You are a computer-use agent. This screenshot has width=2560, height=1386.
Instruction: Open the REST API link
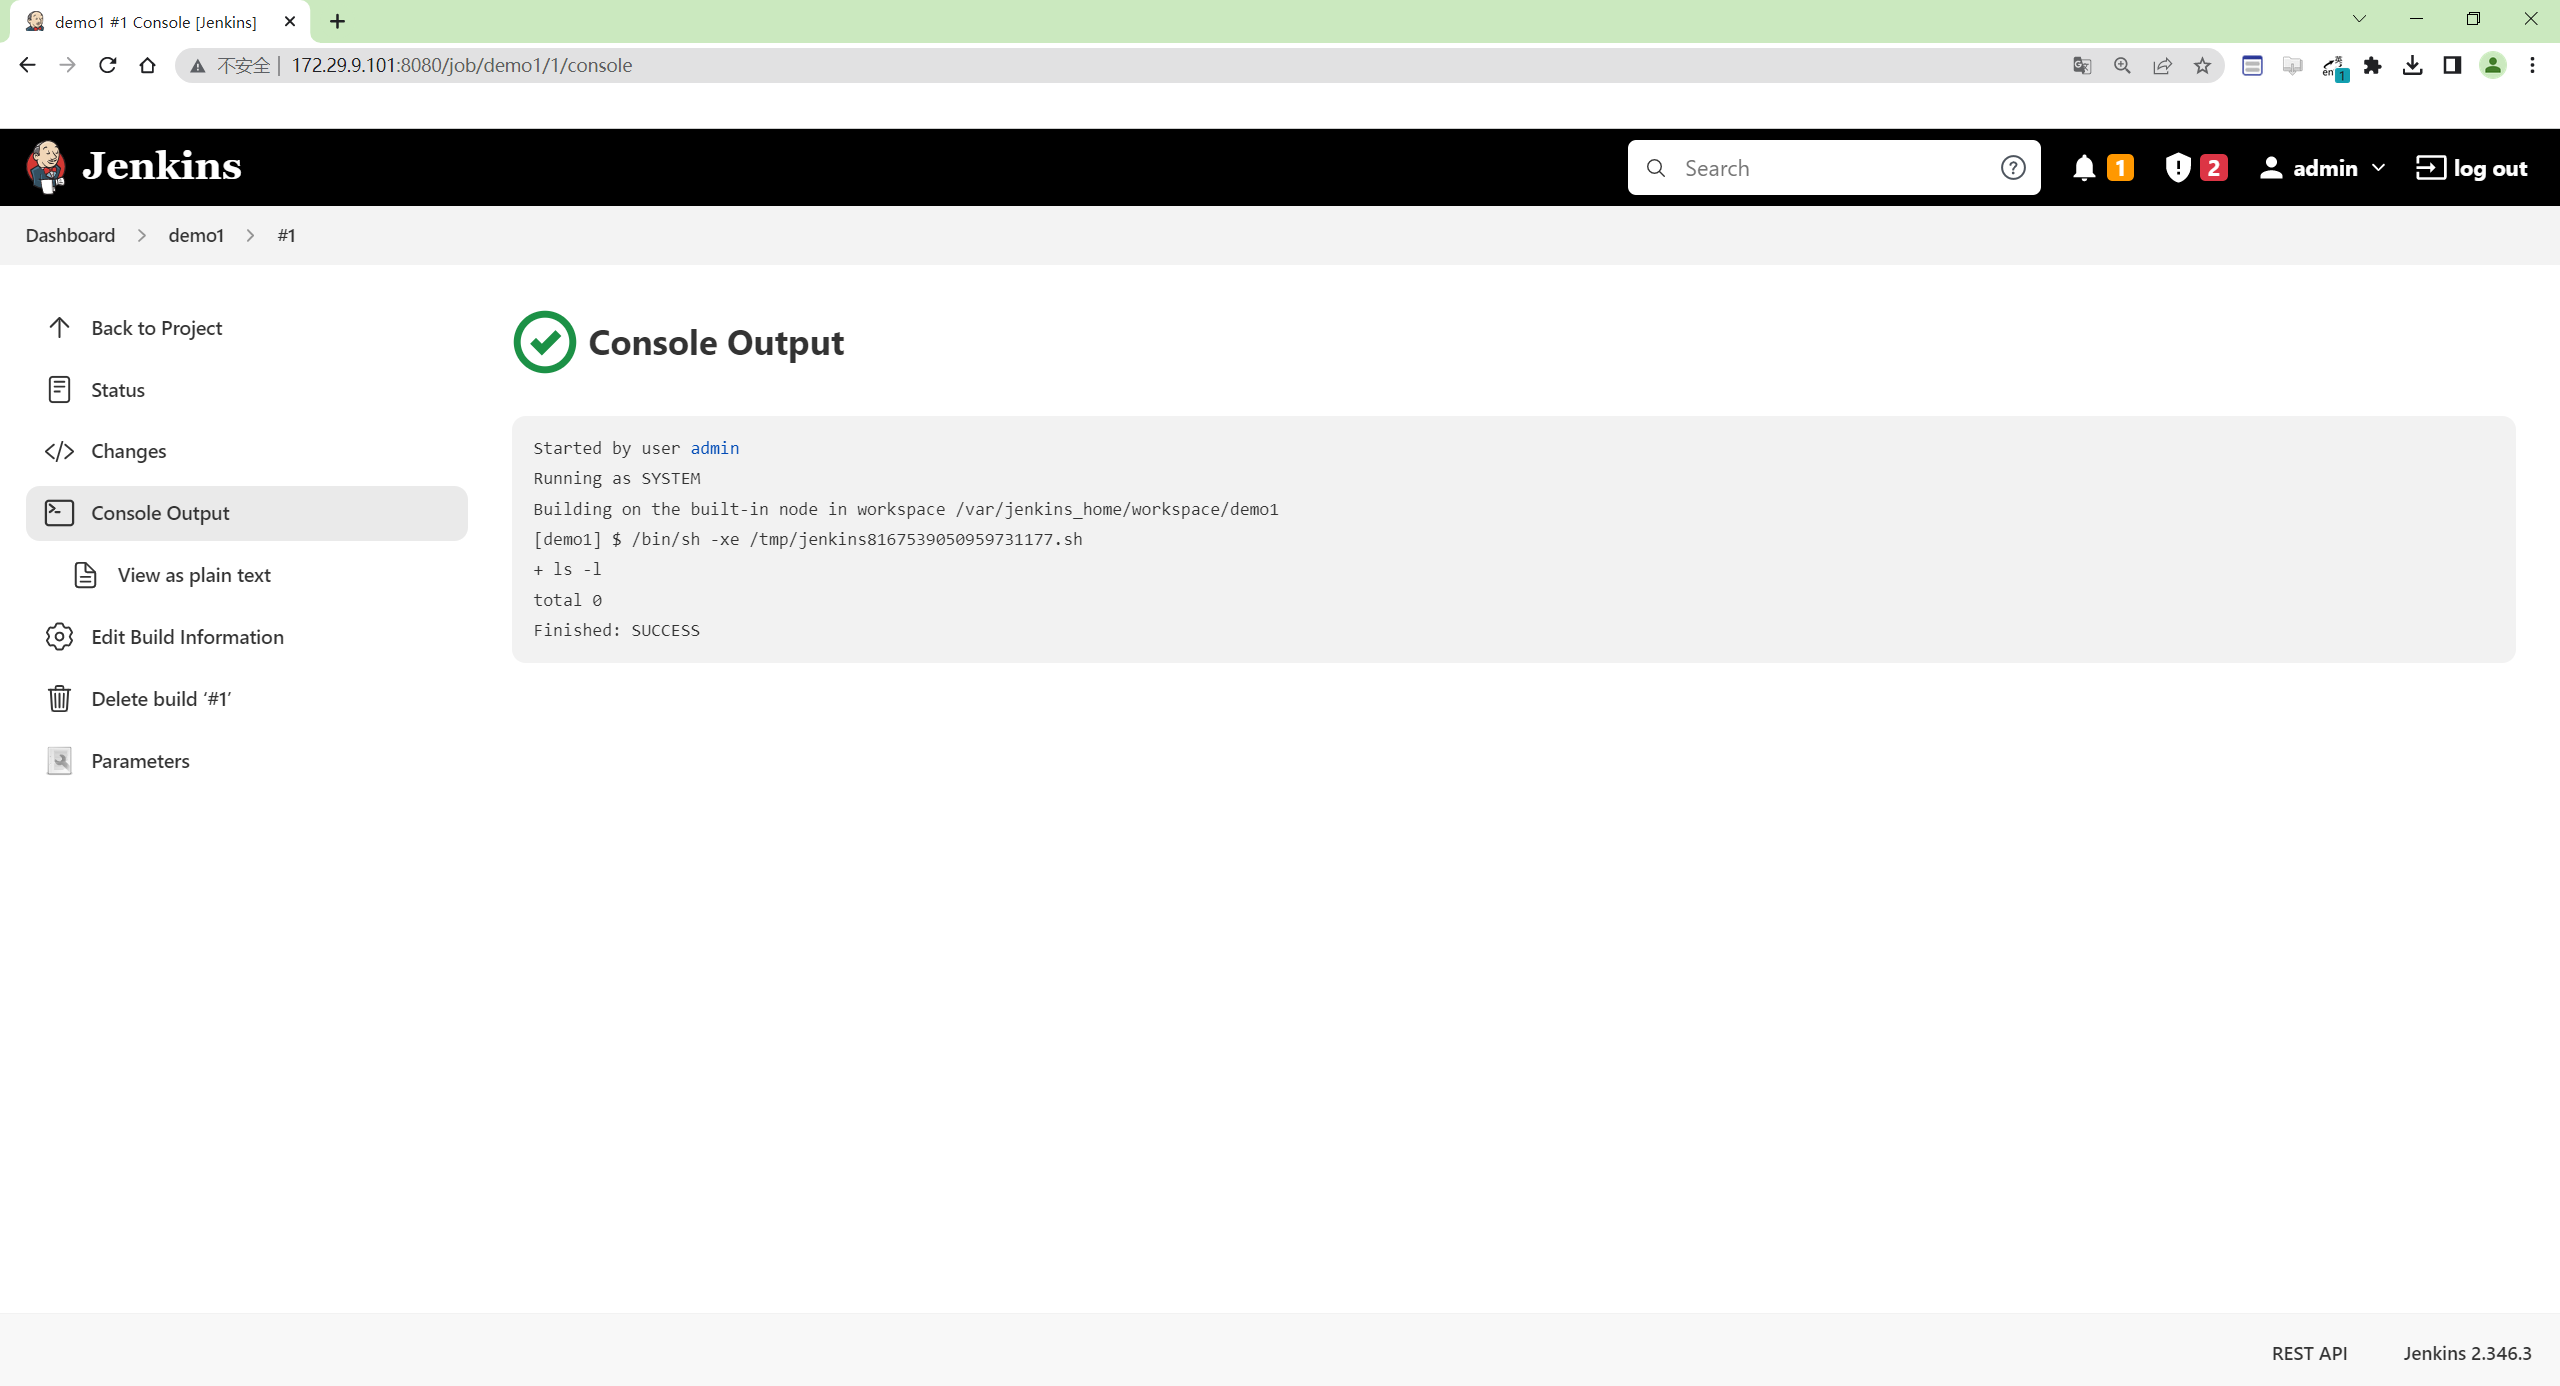point(2309,1353)
